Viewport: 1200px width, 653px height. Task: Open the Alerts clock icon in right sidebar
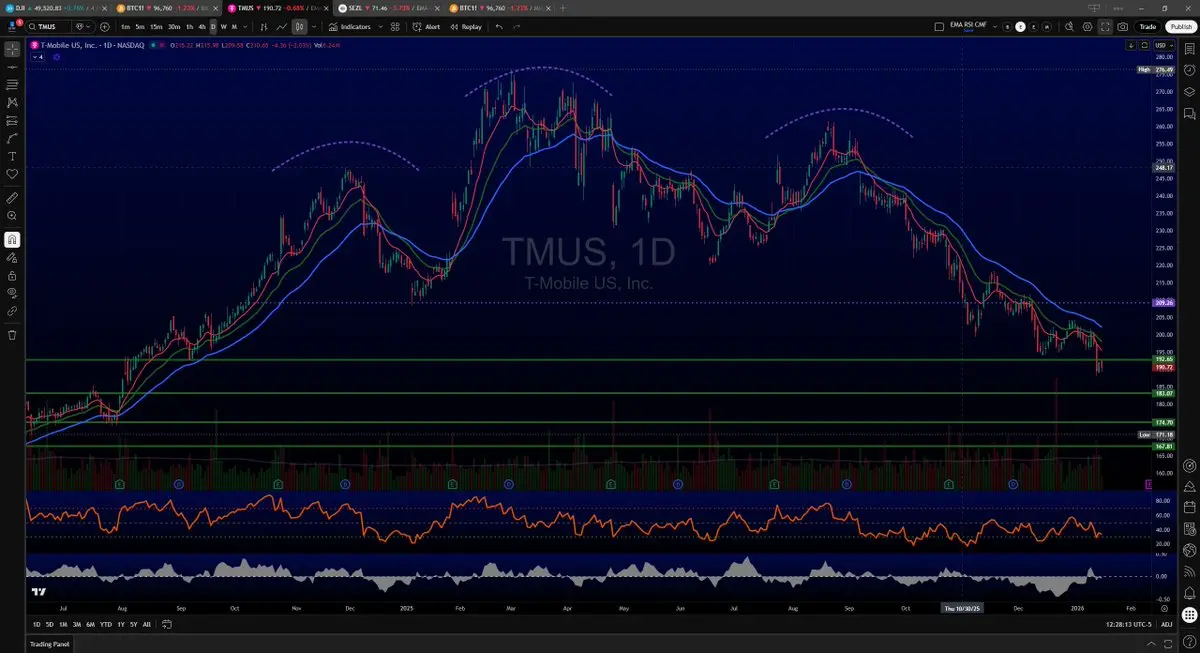1189,70
